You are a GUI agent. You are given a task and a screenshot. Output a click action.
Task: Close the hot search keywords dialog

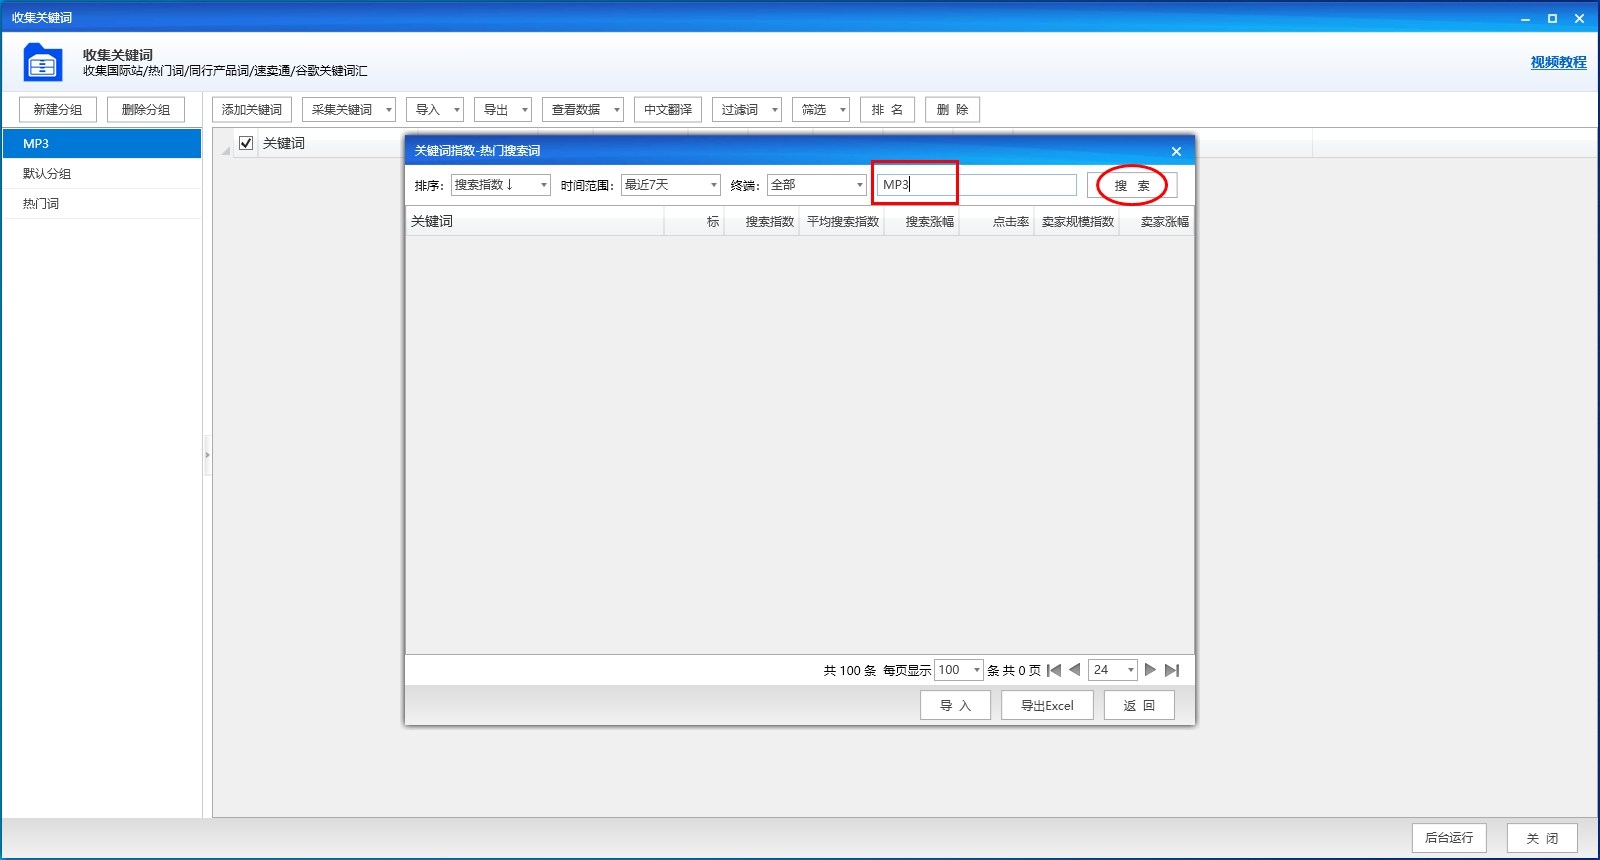coord(1176,151)
